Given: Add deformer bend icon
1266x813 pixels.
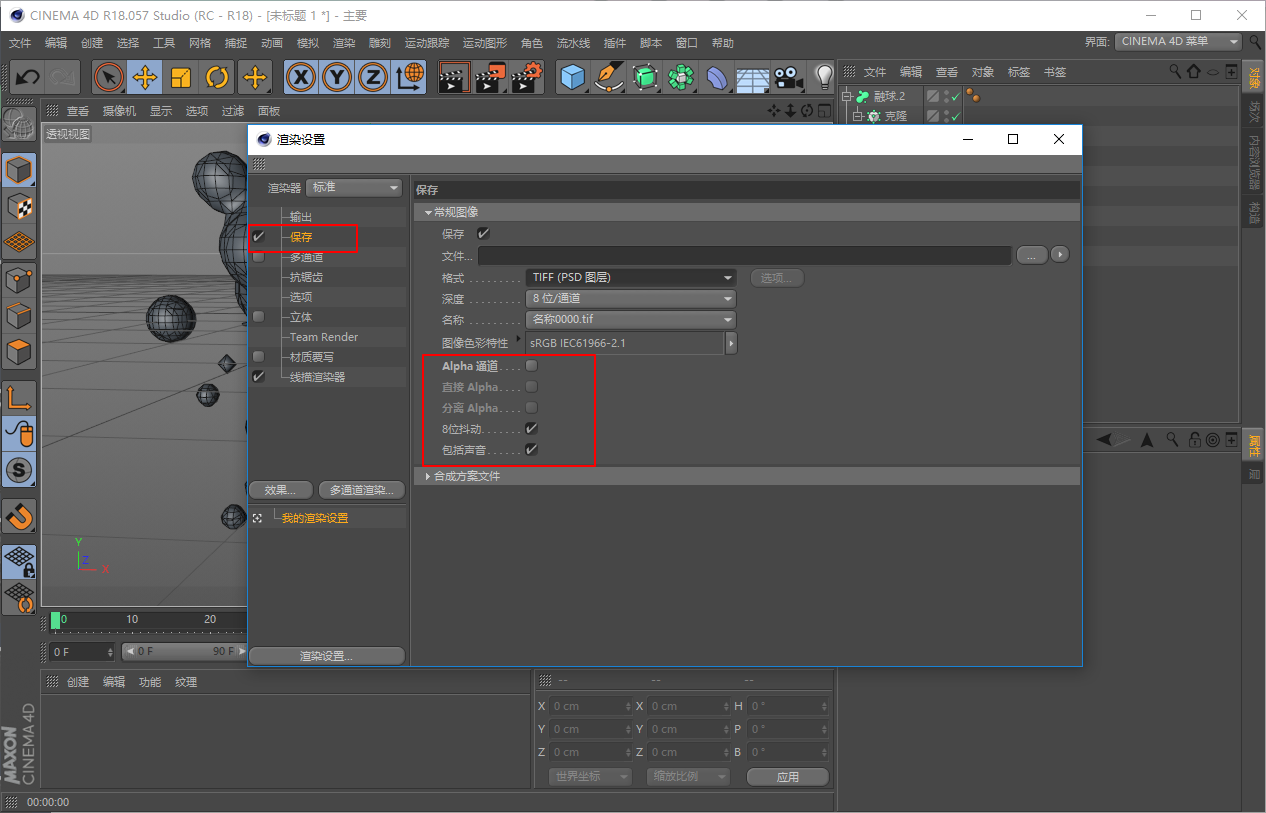Looking at the screenshot, I should (717, 77).
